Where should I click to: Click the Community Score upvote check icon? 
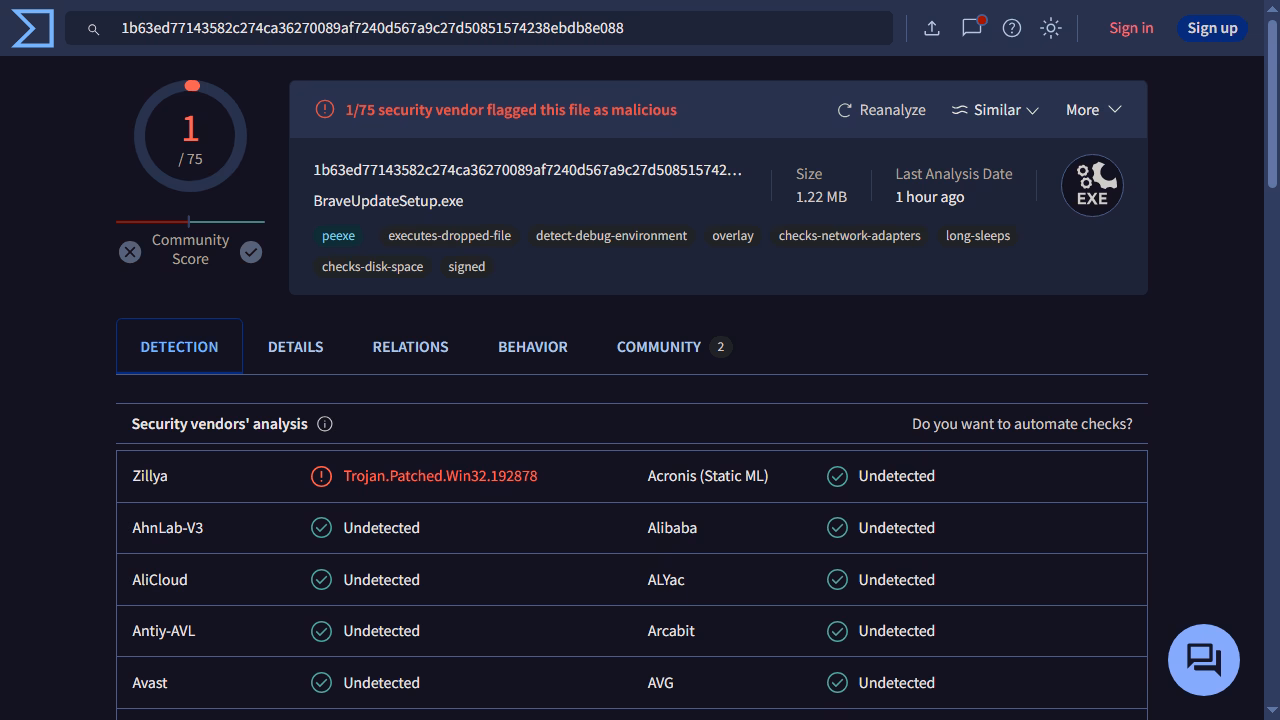pyautogui.click(x=251, y=252)
